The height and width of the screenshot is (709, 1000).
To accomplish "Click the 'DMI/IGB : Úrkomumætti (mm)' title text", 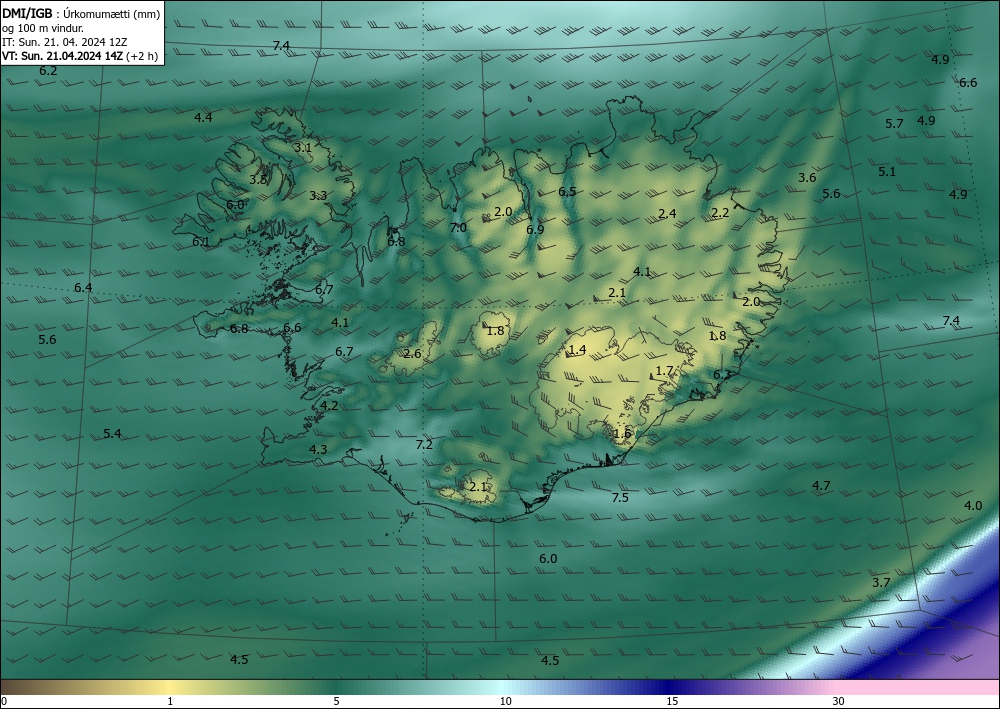I will pos(81,14).
